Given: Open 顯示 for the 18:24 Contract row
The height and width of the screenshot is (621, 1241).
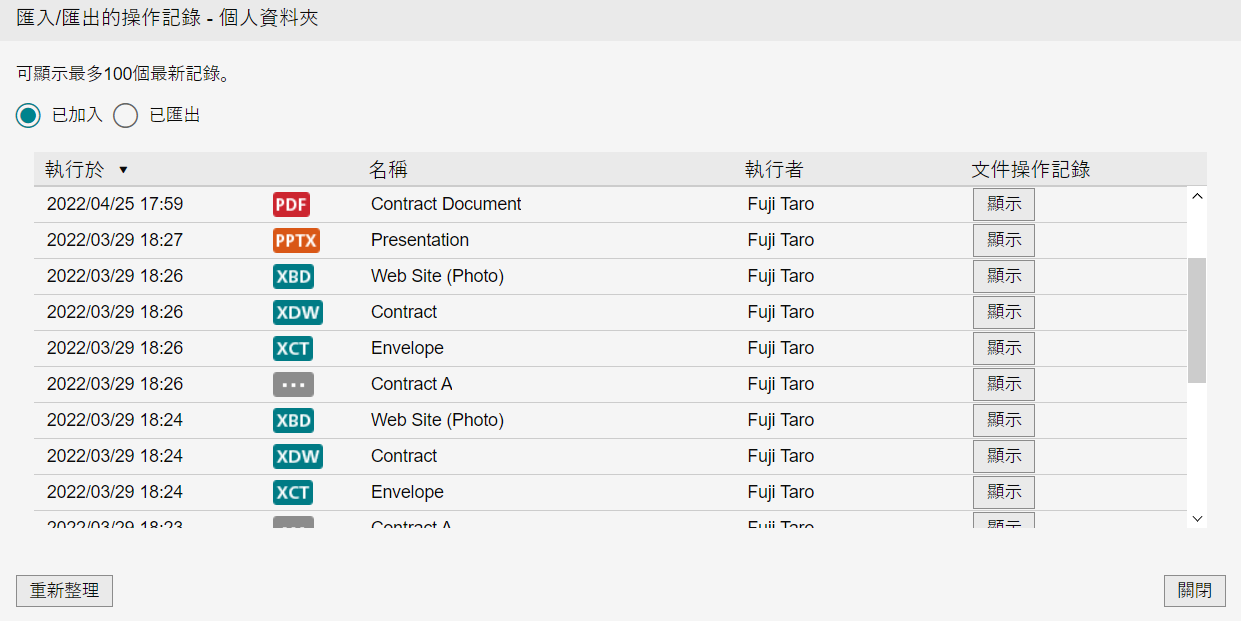Looking at the screenshot, I should point(1004,456).
